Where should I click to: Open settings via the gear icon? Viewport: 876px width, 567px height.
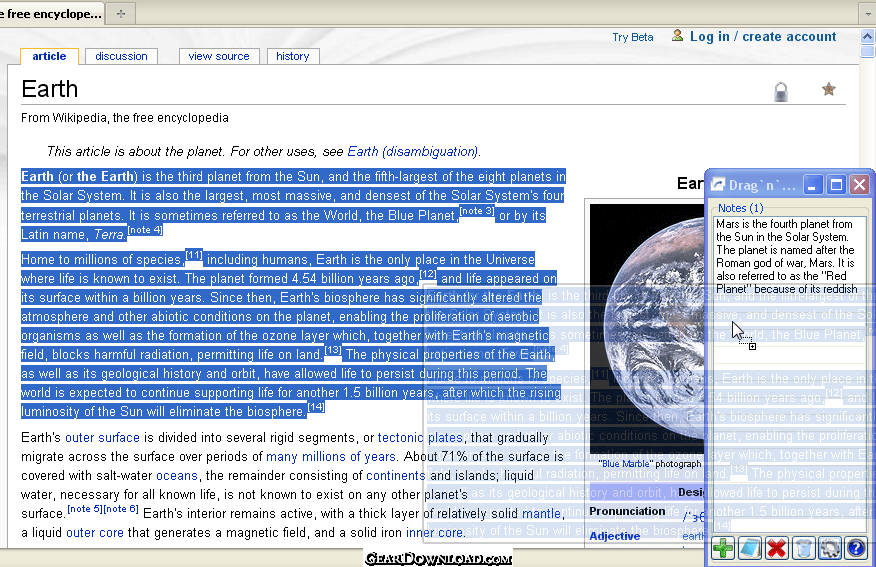pos(830,548)
